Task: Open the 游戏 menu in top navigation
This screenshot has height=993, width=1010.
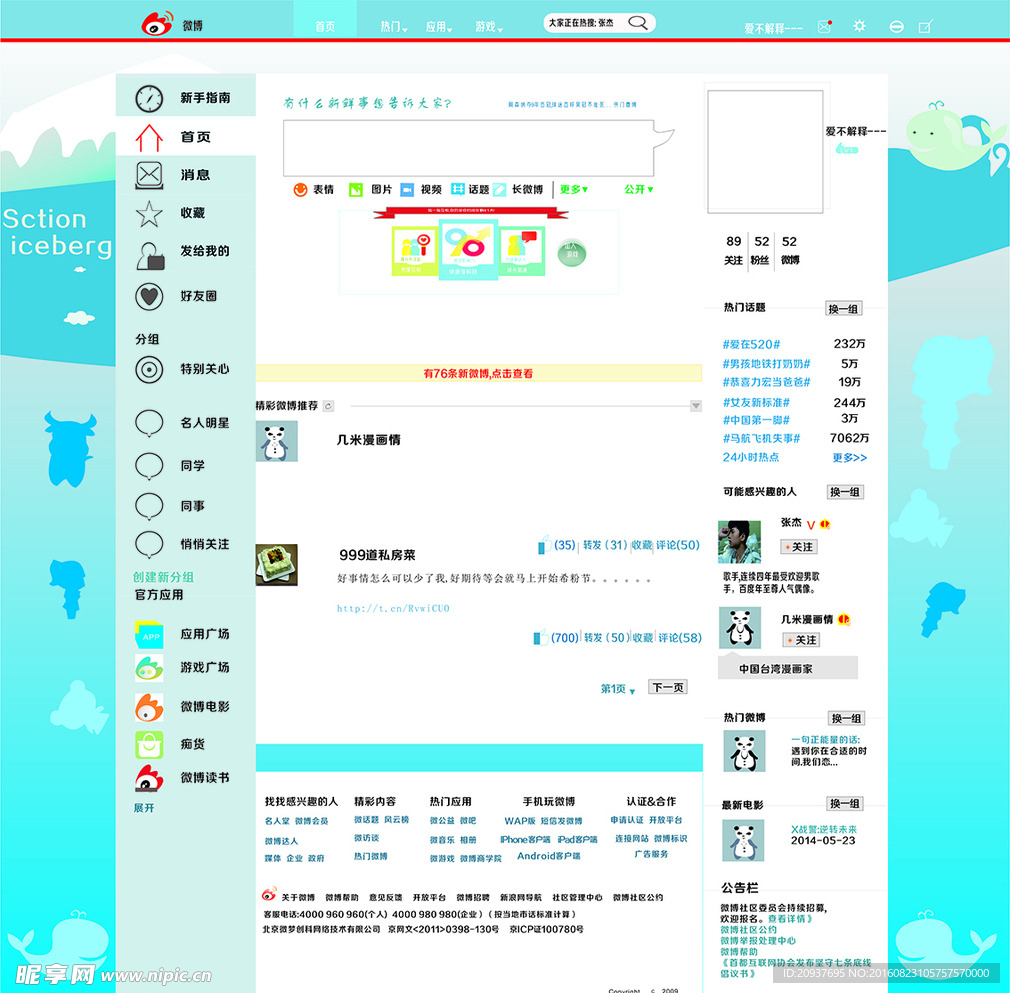Action: (489, 27)
